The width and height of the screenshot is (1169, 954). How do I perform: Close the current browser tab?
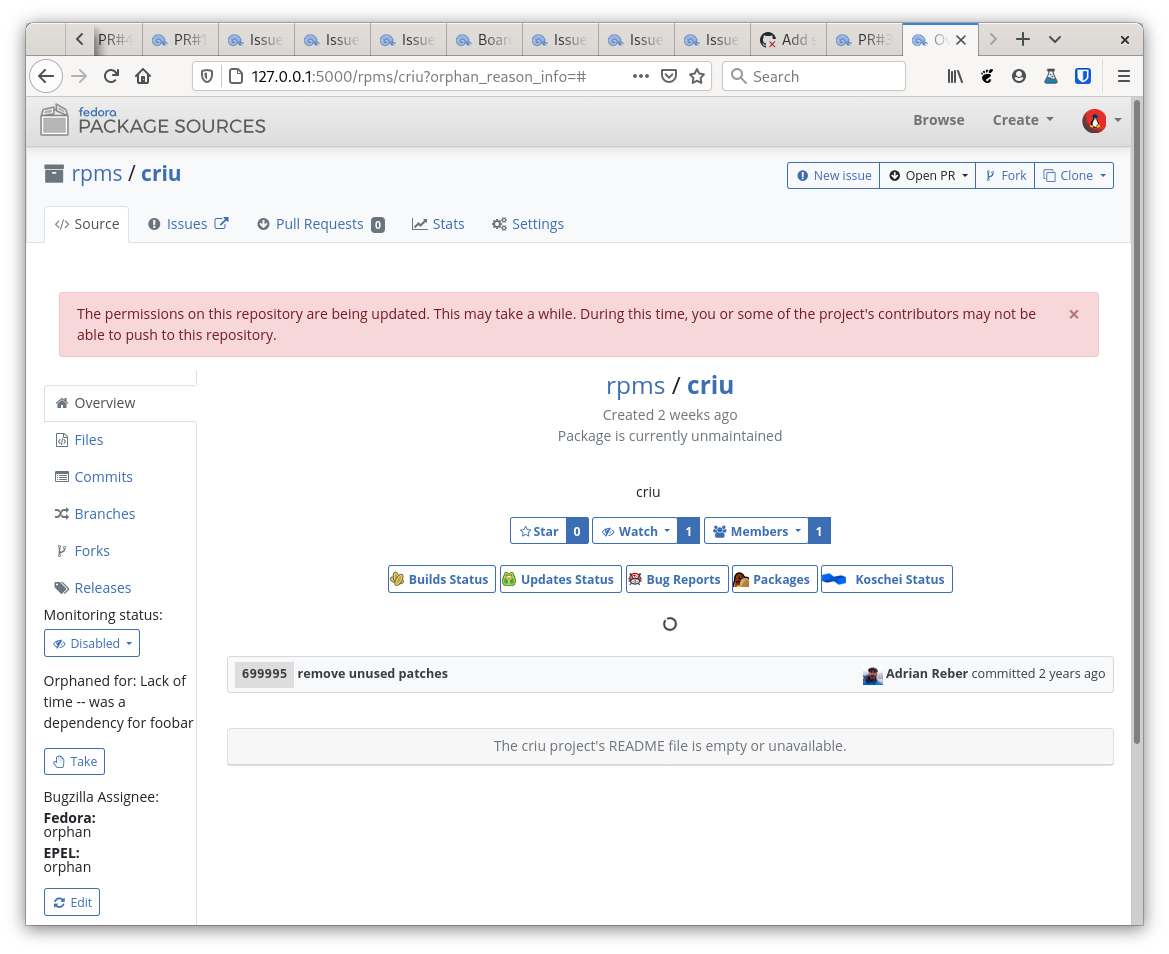[961, 40]
